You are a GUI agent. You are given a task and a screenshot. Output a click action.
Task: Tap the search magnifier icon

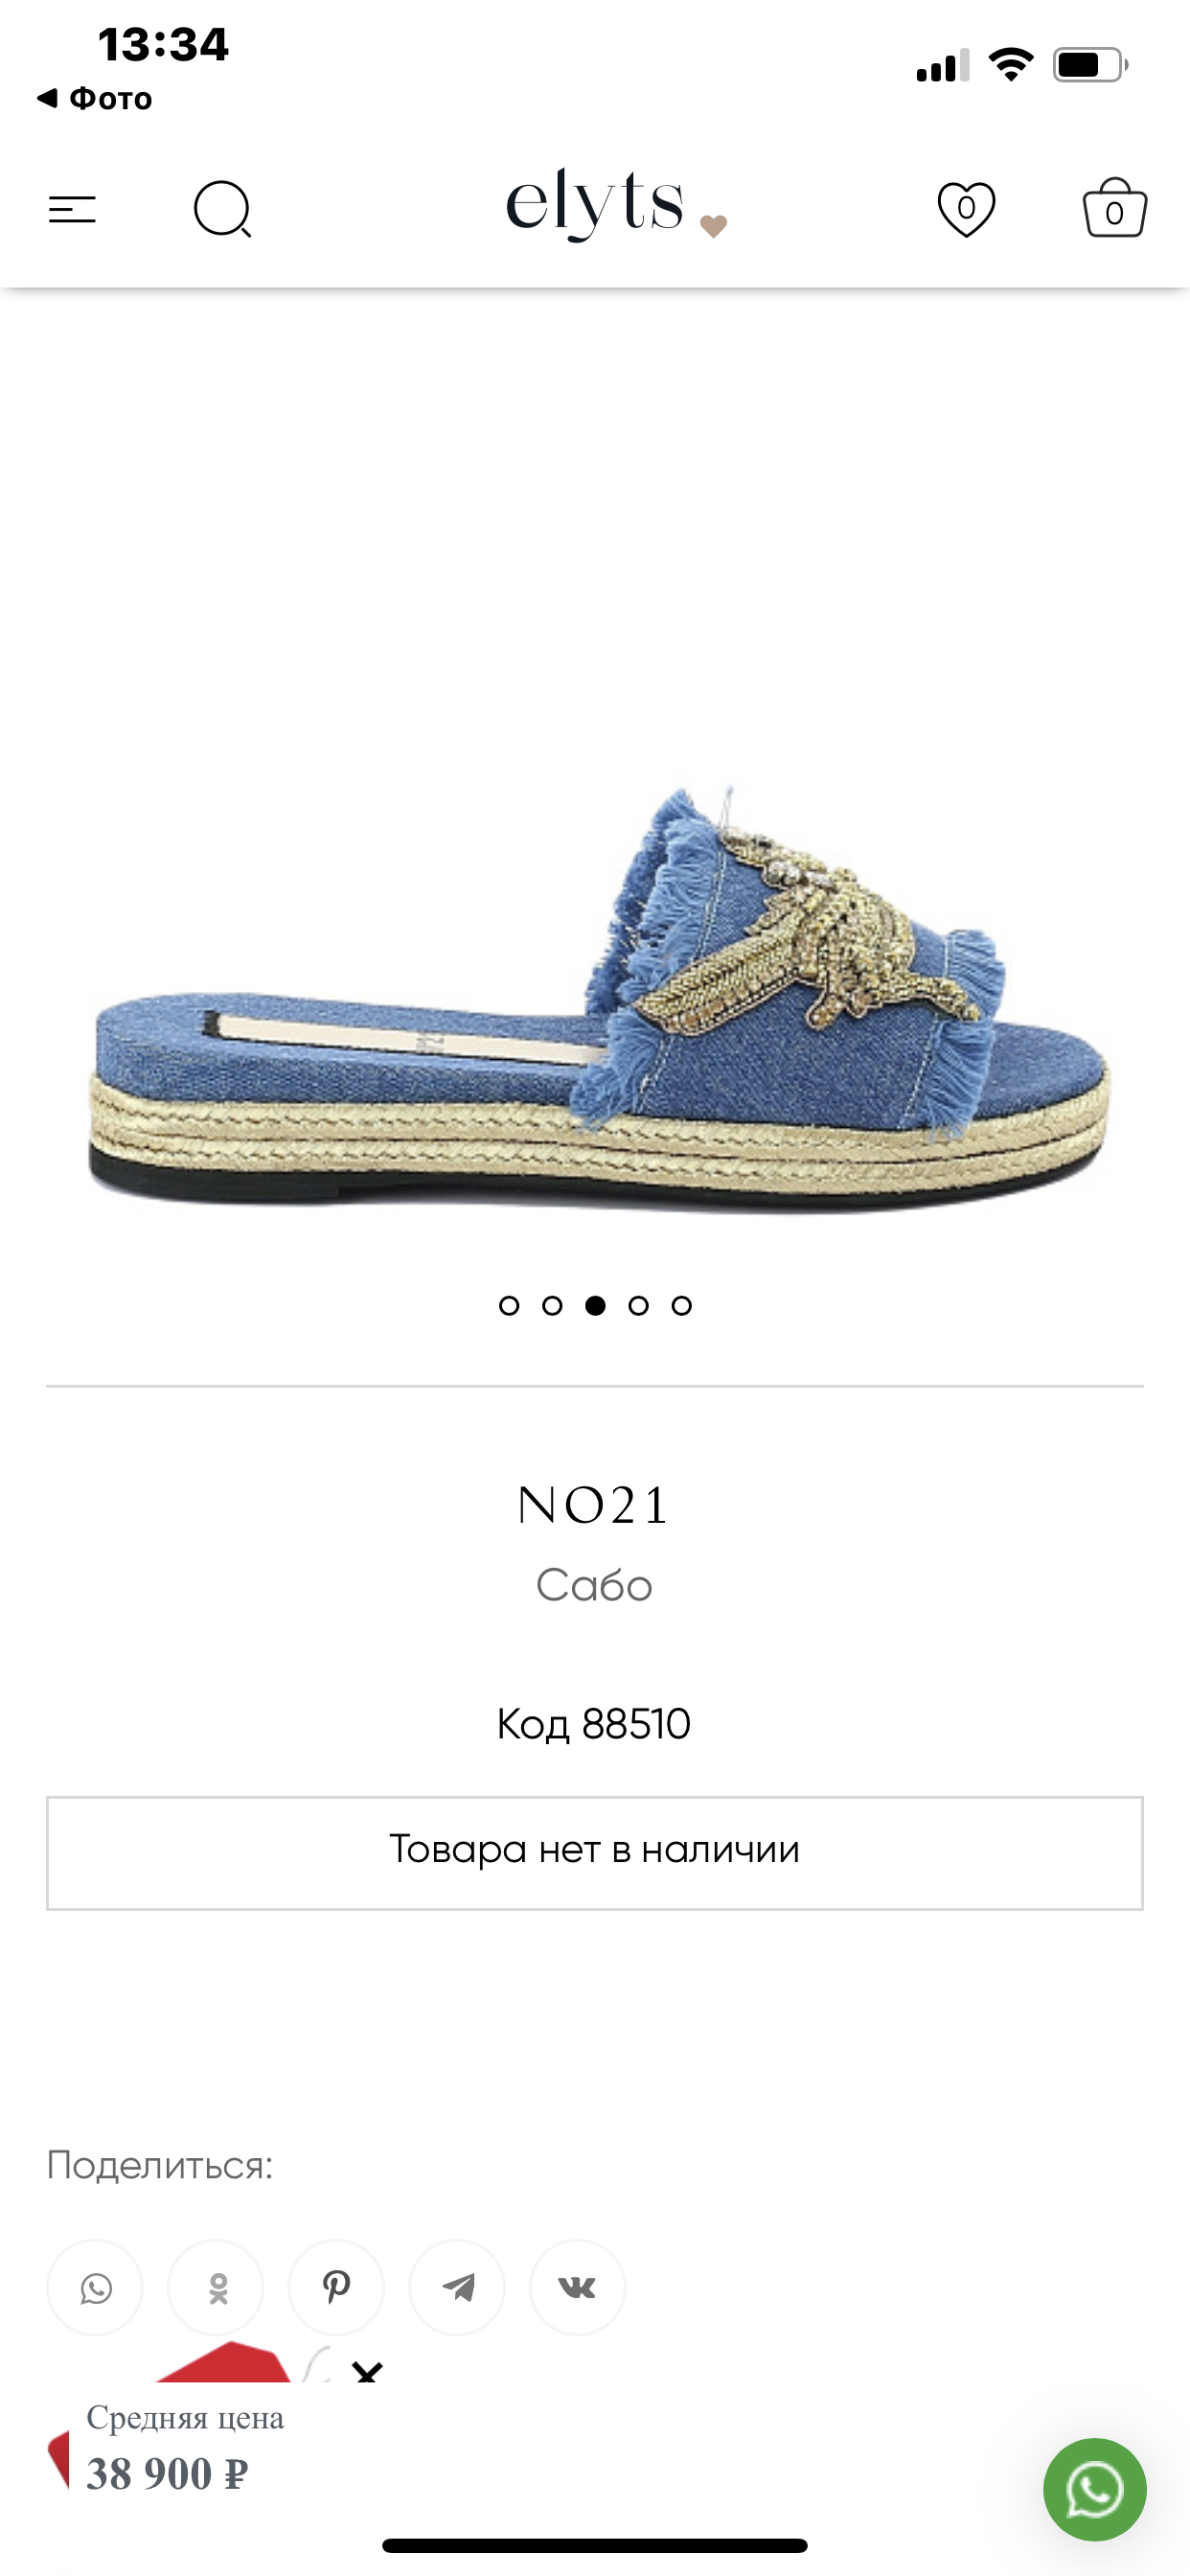click(222, 209)
